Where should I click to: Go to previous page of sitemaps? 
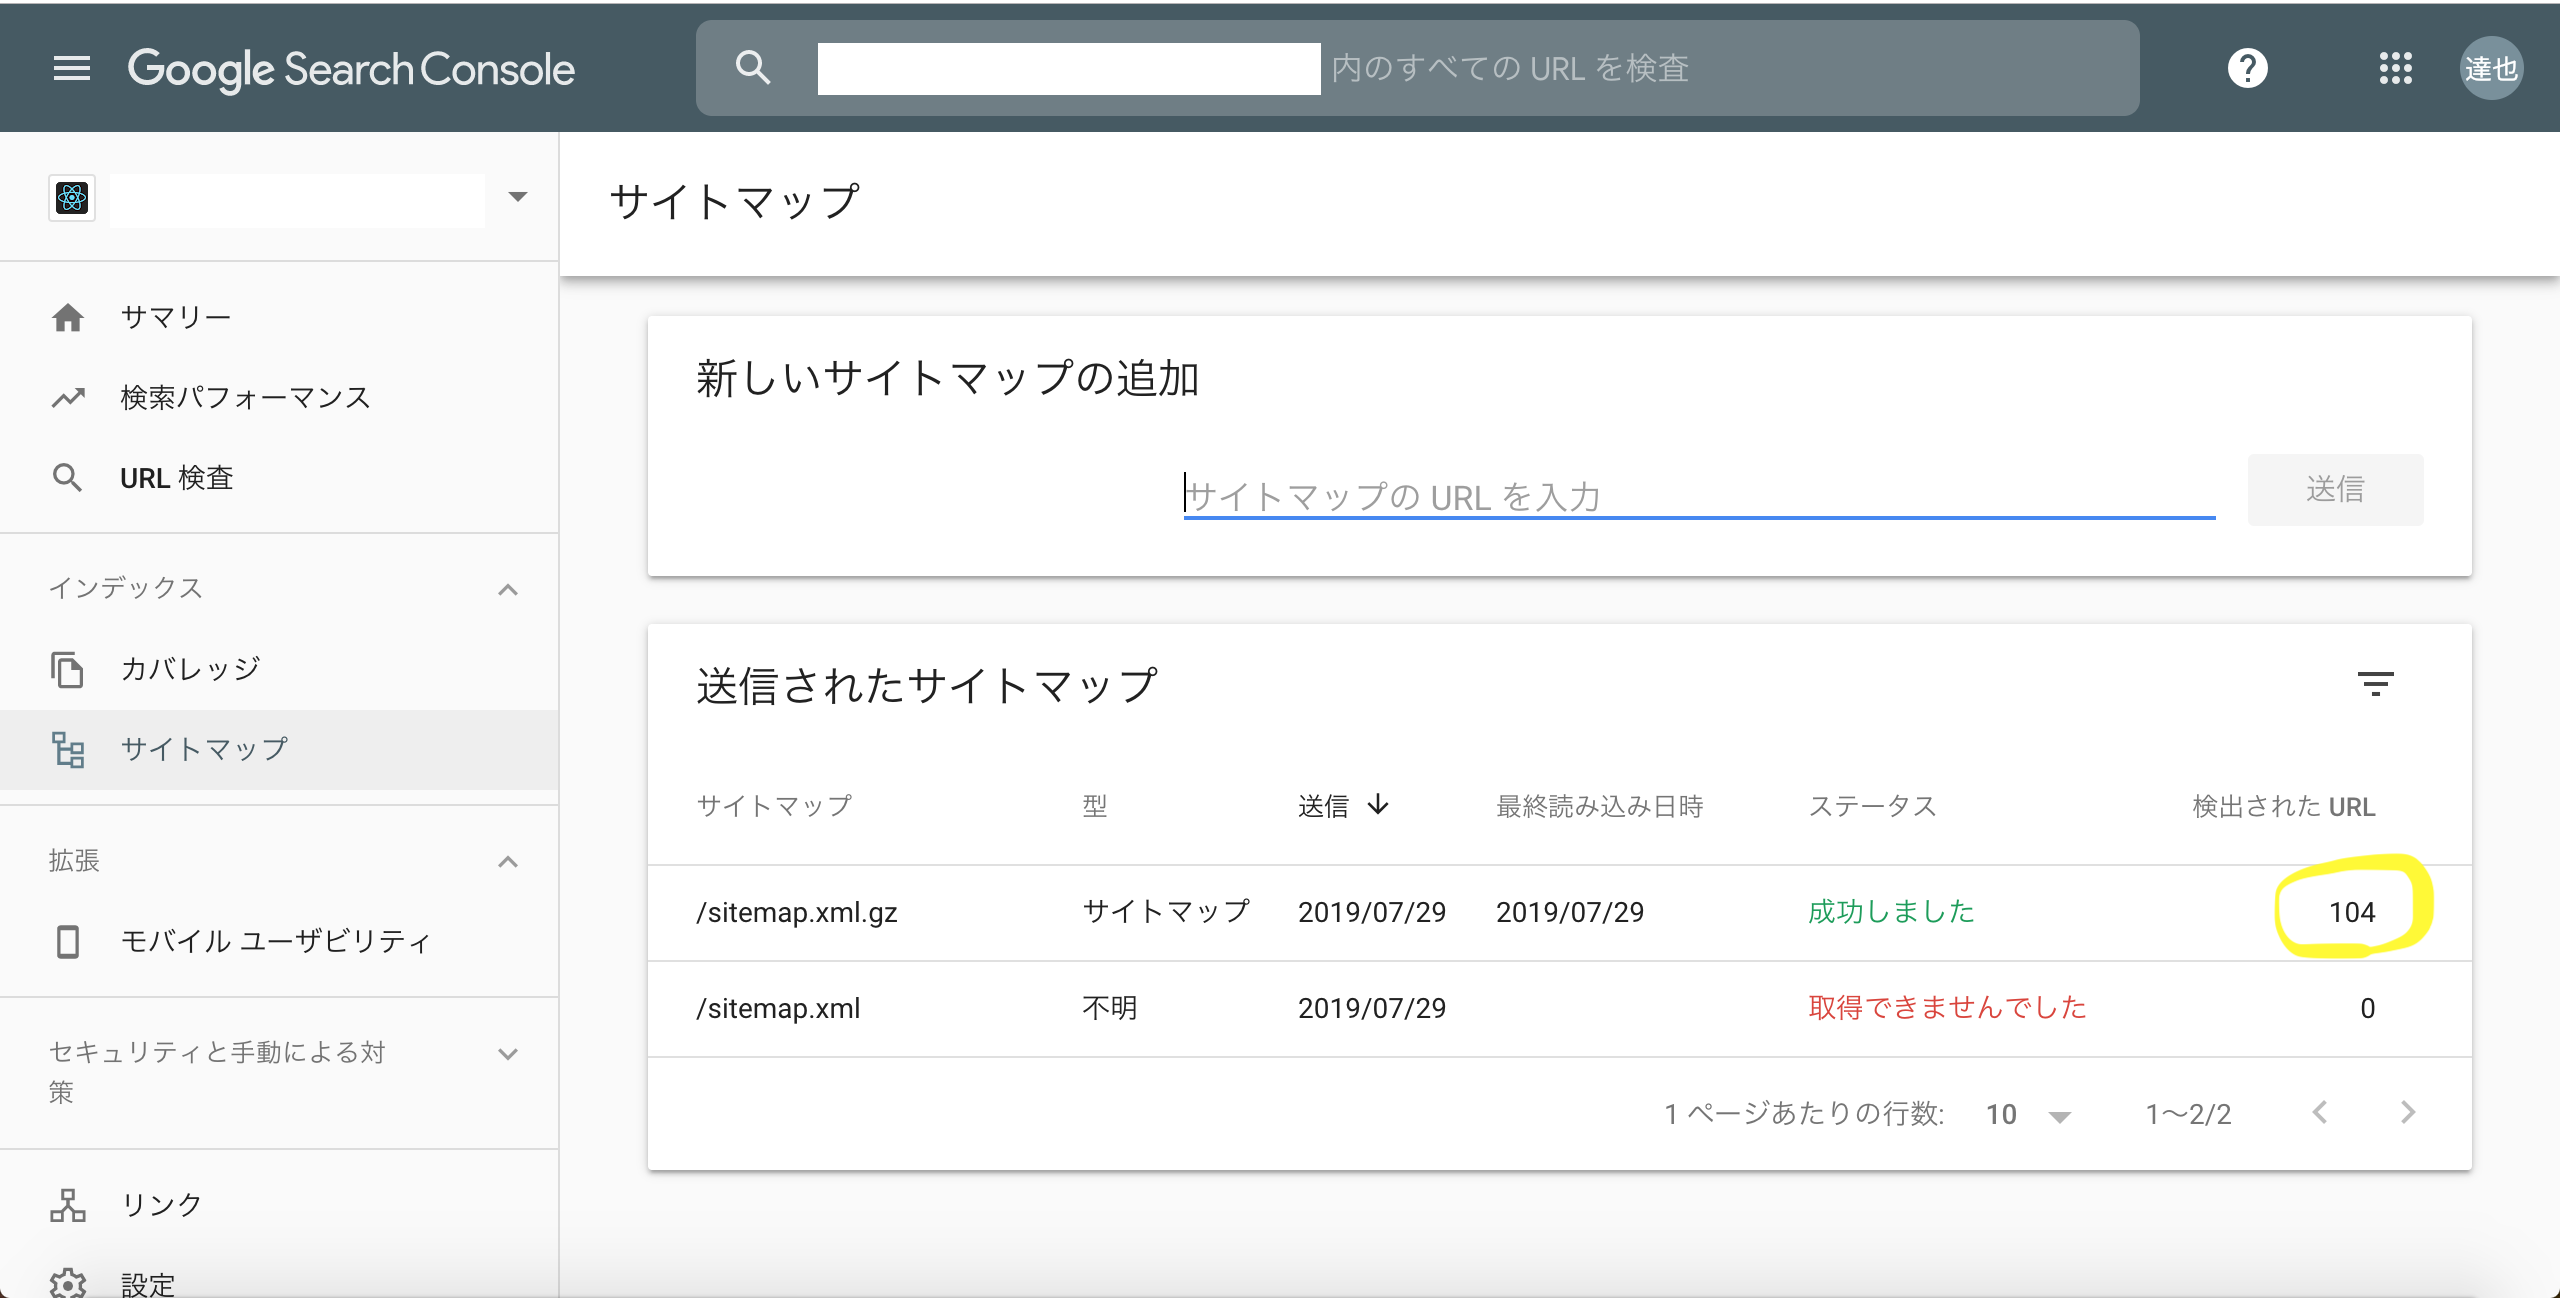[2320, 1112]
